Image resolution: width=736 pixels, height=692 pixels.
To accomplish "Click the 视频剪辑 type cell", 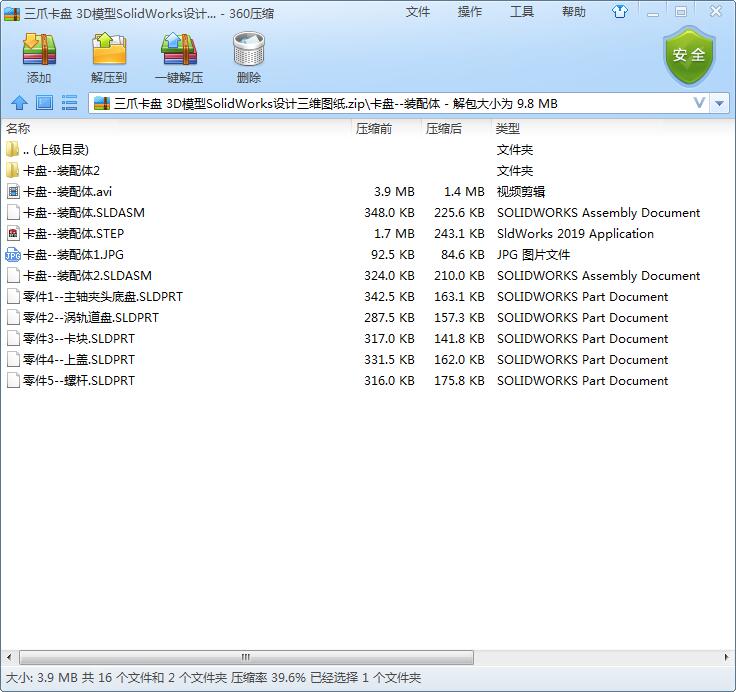I will point(521,192).
